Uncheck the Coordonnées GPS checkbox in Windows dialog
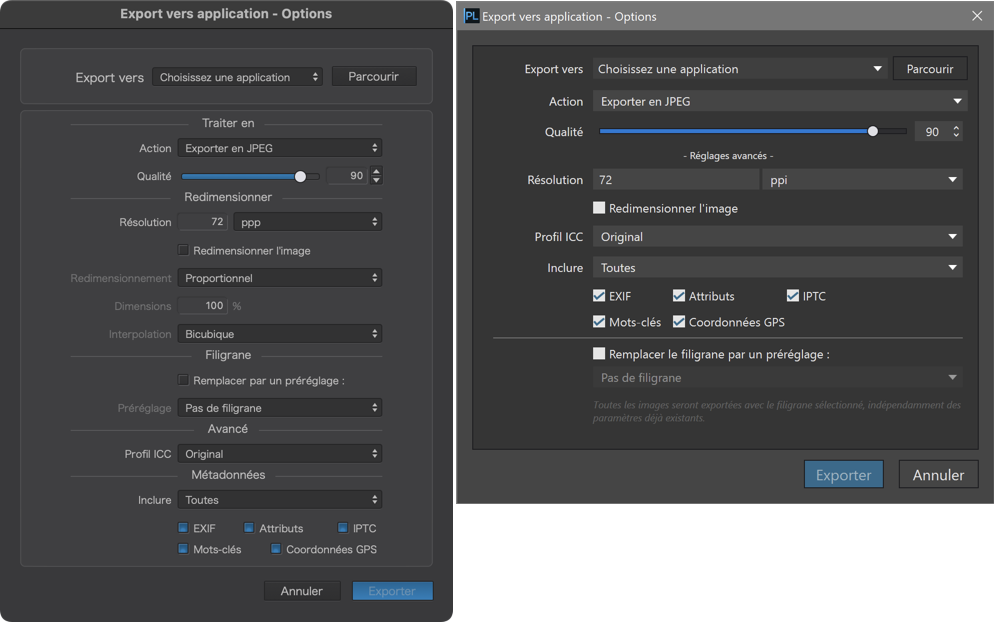 (679, 321)
